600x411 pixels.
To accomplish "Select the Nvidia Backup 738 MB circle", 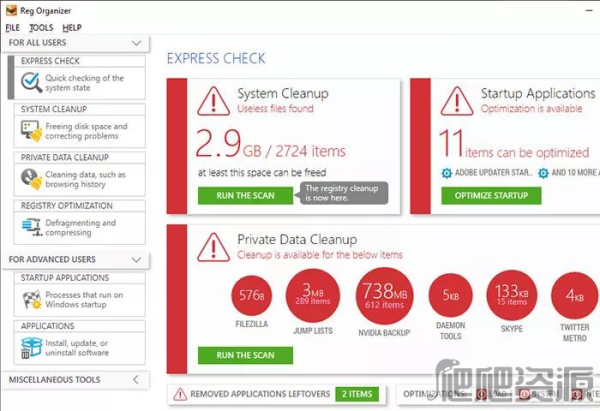I will coord(383,295).
